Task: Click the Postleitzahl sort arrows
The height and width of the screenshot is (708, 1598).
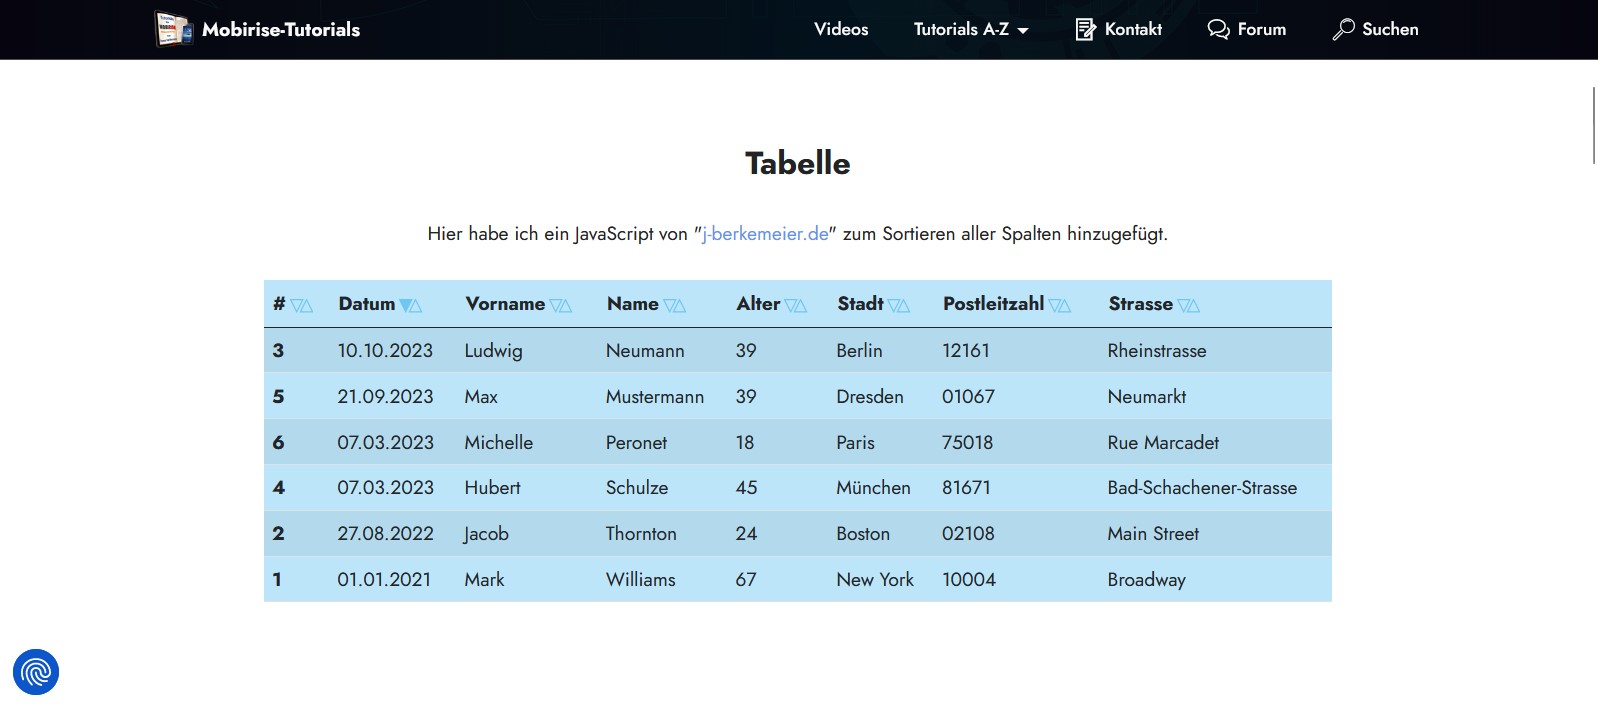Action: pos(1060,306)
